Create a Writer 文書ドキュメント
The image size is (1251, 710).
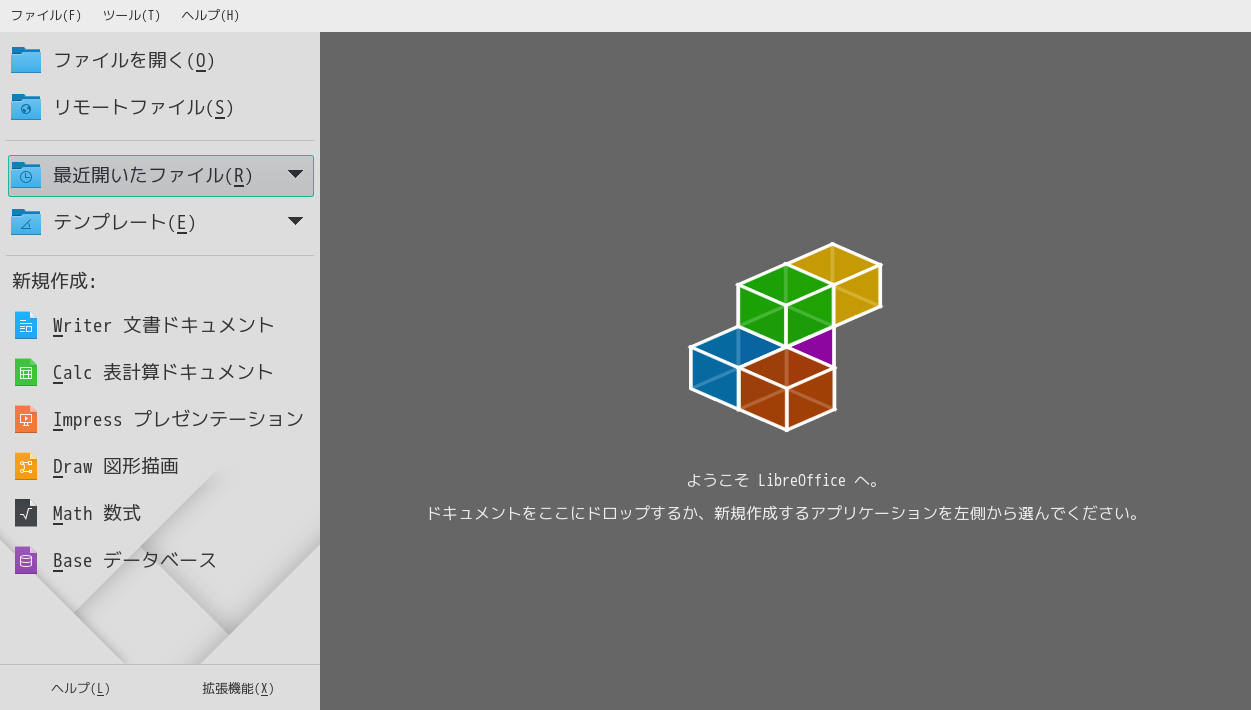(164, 325)
